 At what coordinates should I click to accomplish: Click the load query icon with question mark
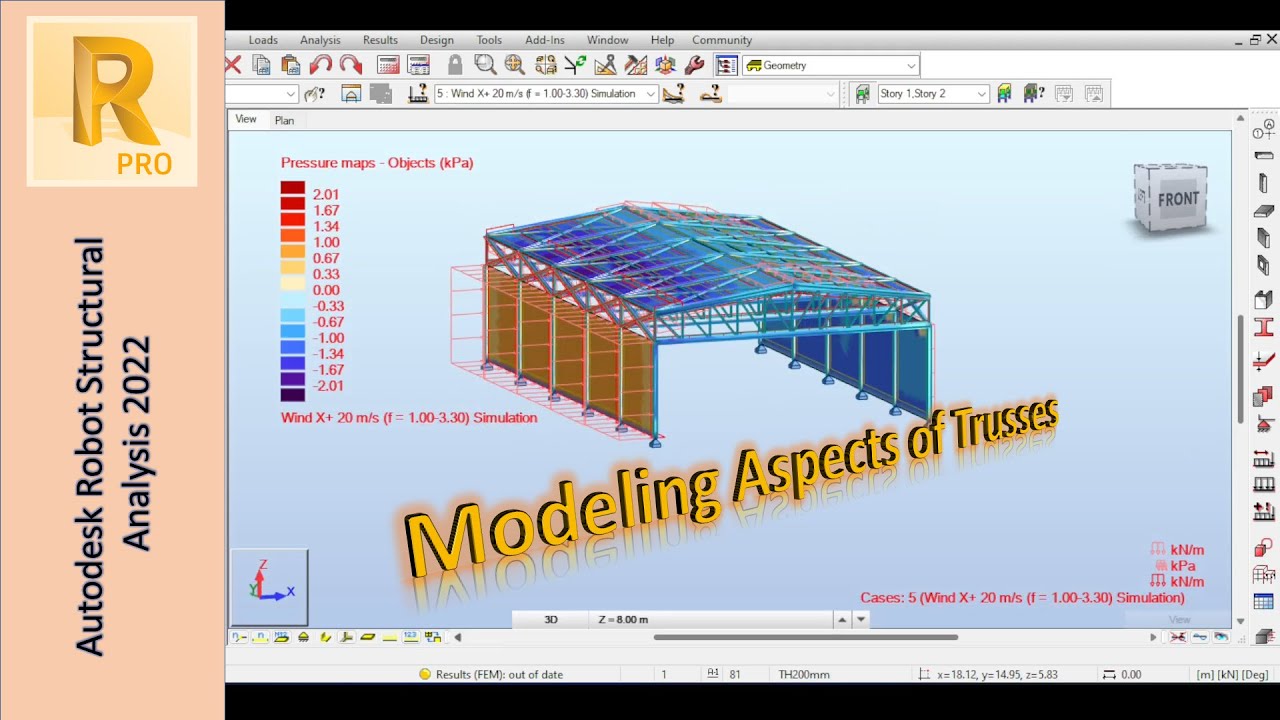pyautogui.click(x=675, y=93)
